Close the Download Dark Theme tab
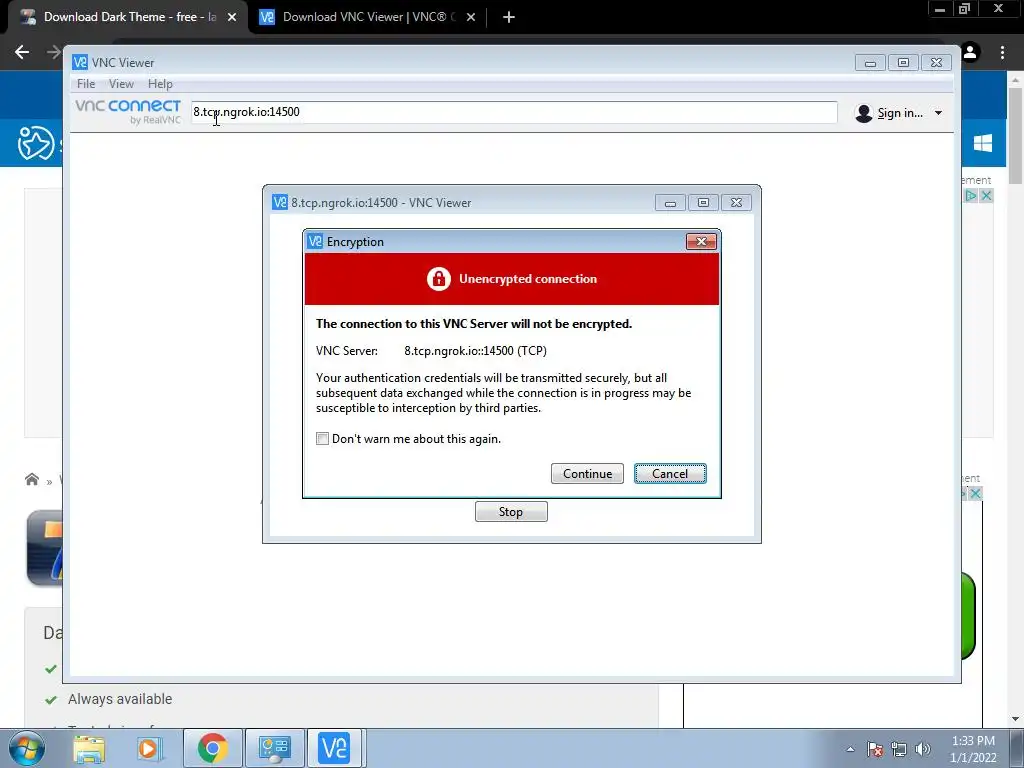This screenshot has width=1024, height=768. (x=232, y=17)
